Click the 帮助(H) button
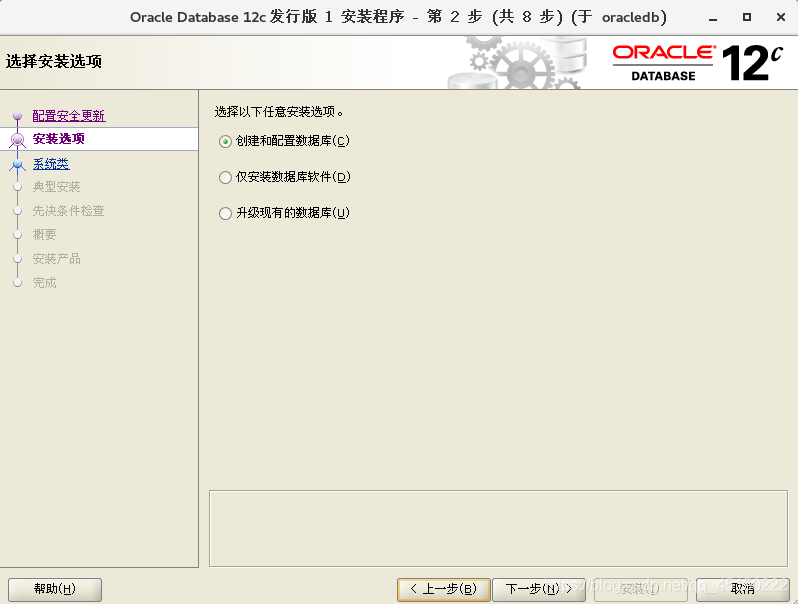 point(55,589)
